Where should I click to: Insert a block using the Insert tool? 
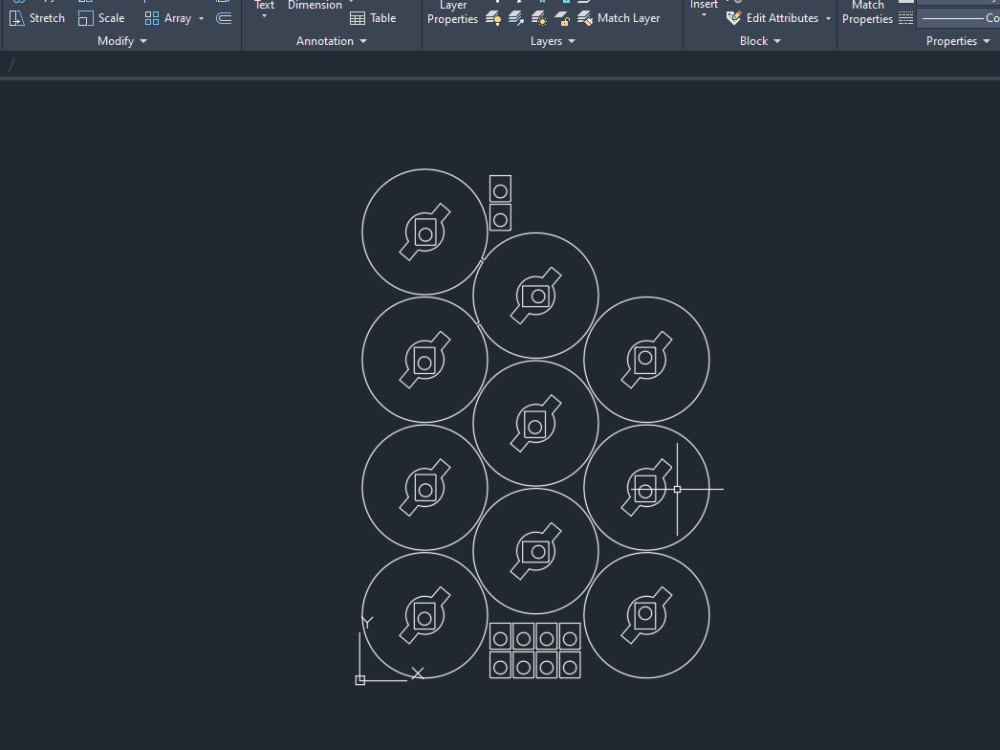703,10
